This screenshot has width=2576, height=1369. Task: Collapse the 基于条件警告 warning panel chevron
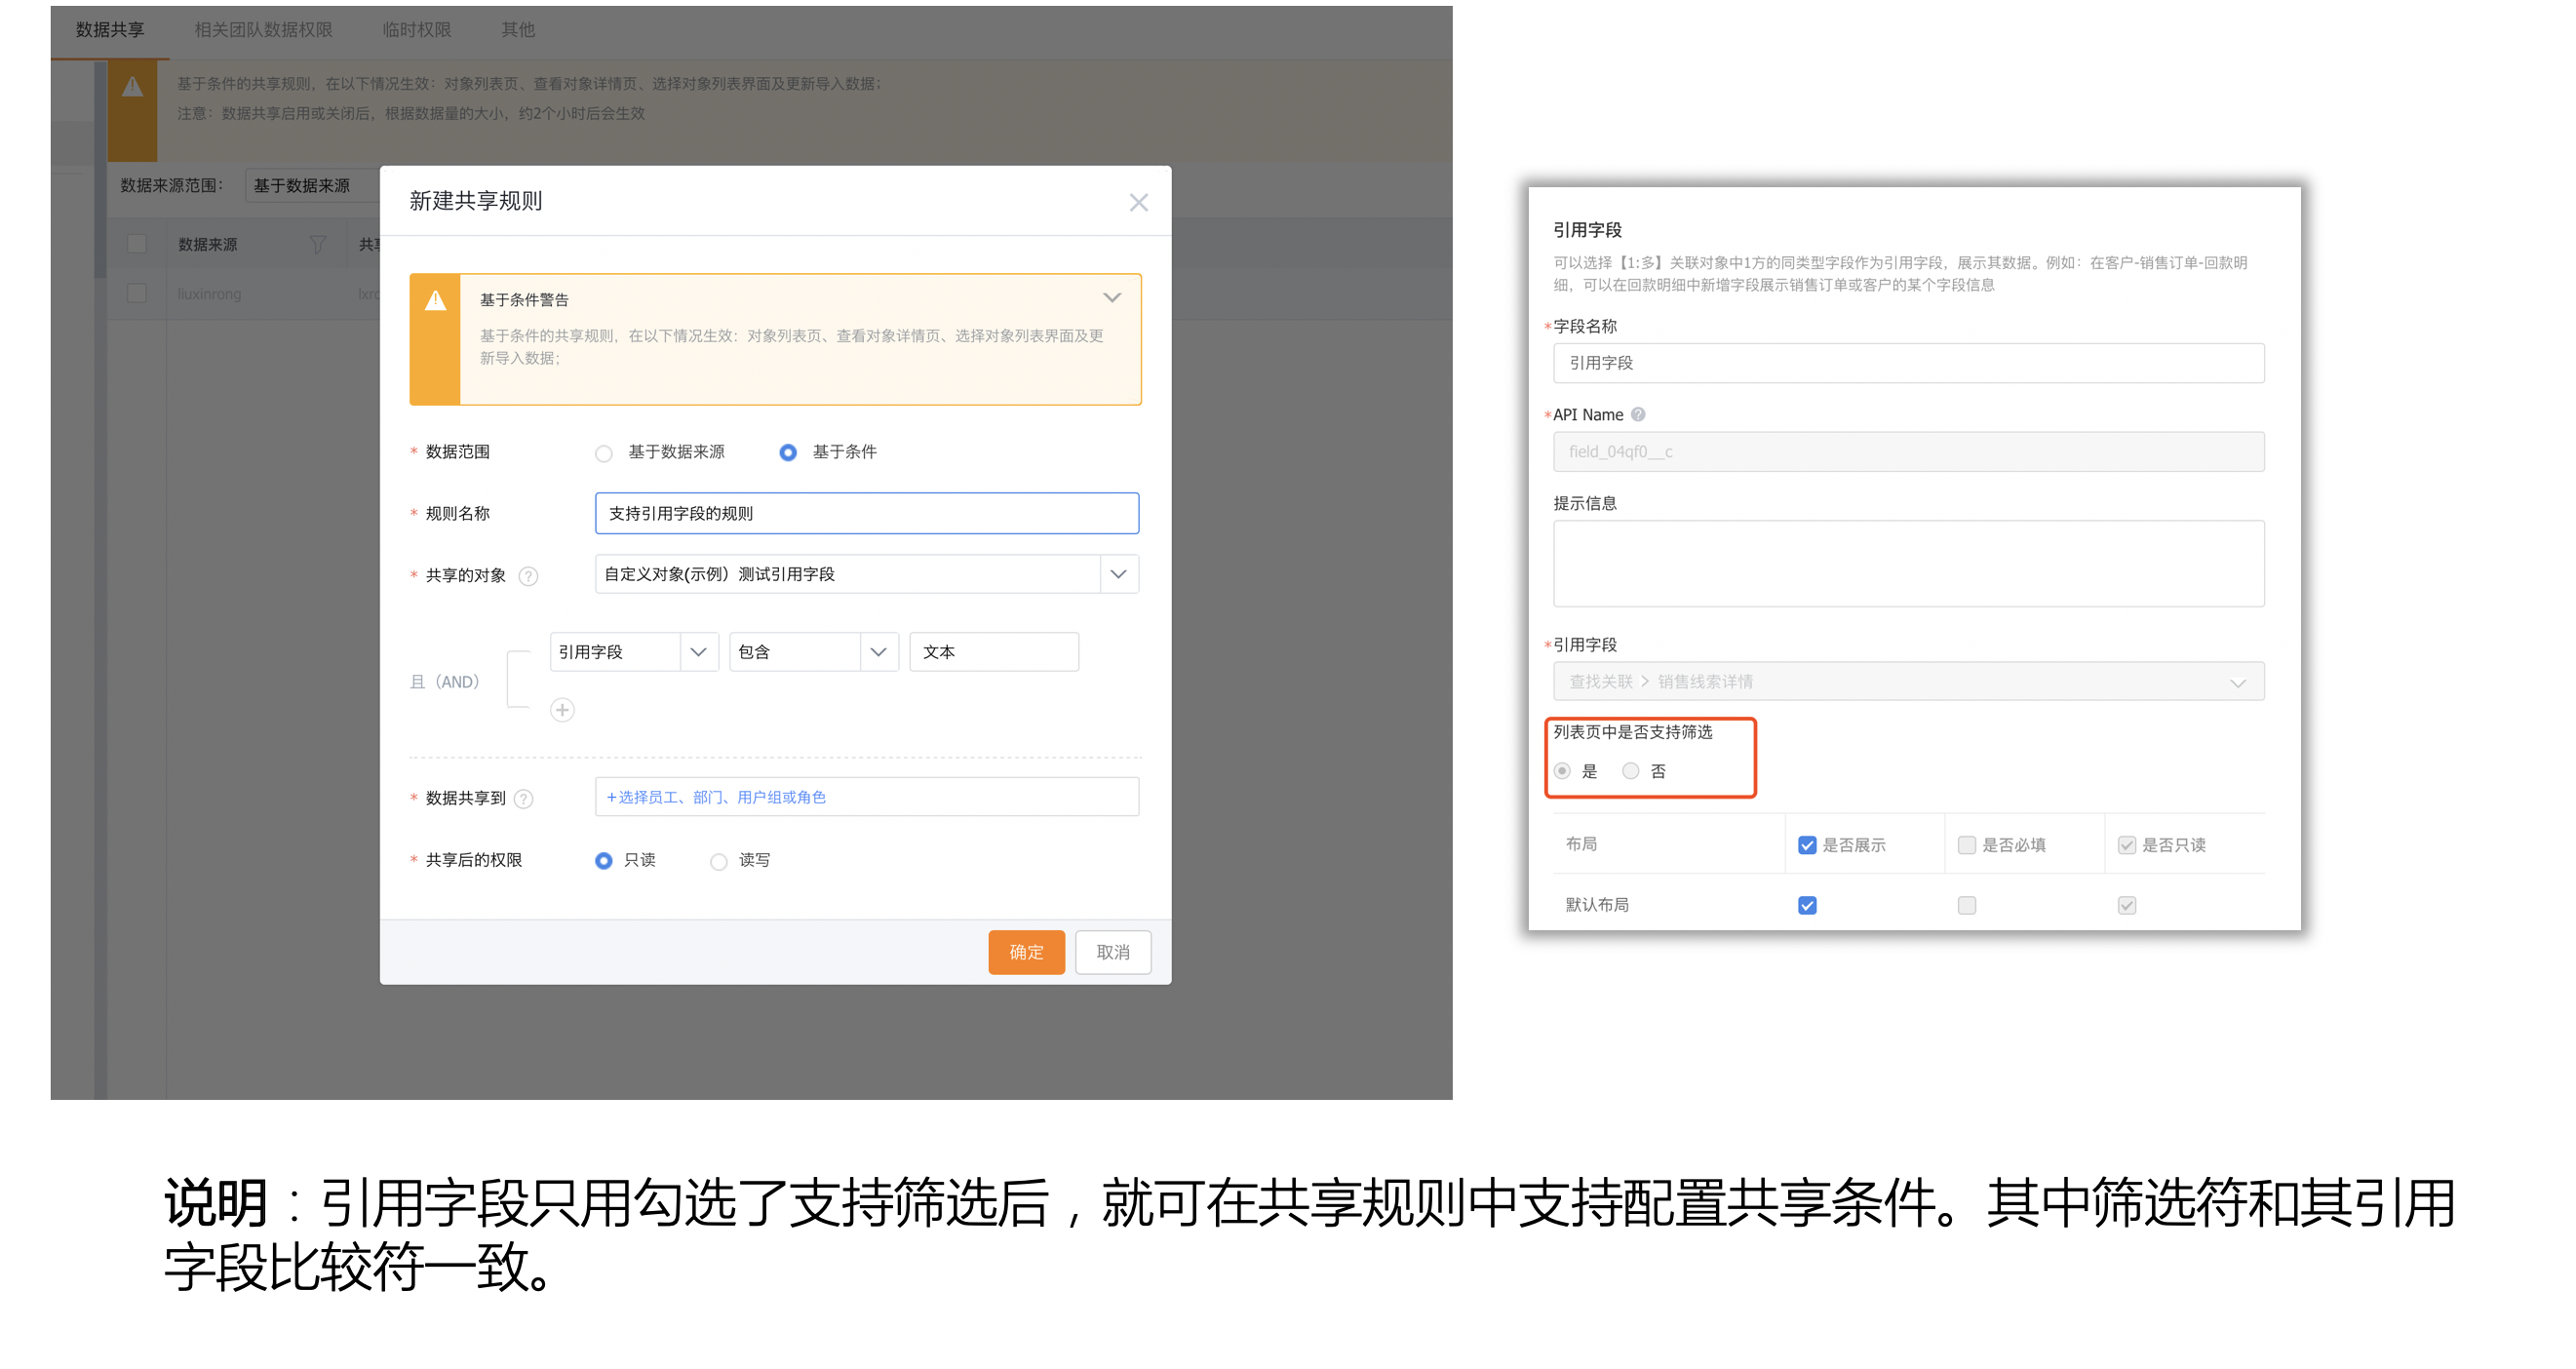pyautogui.click(x=1112, y=298)
